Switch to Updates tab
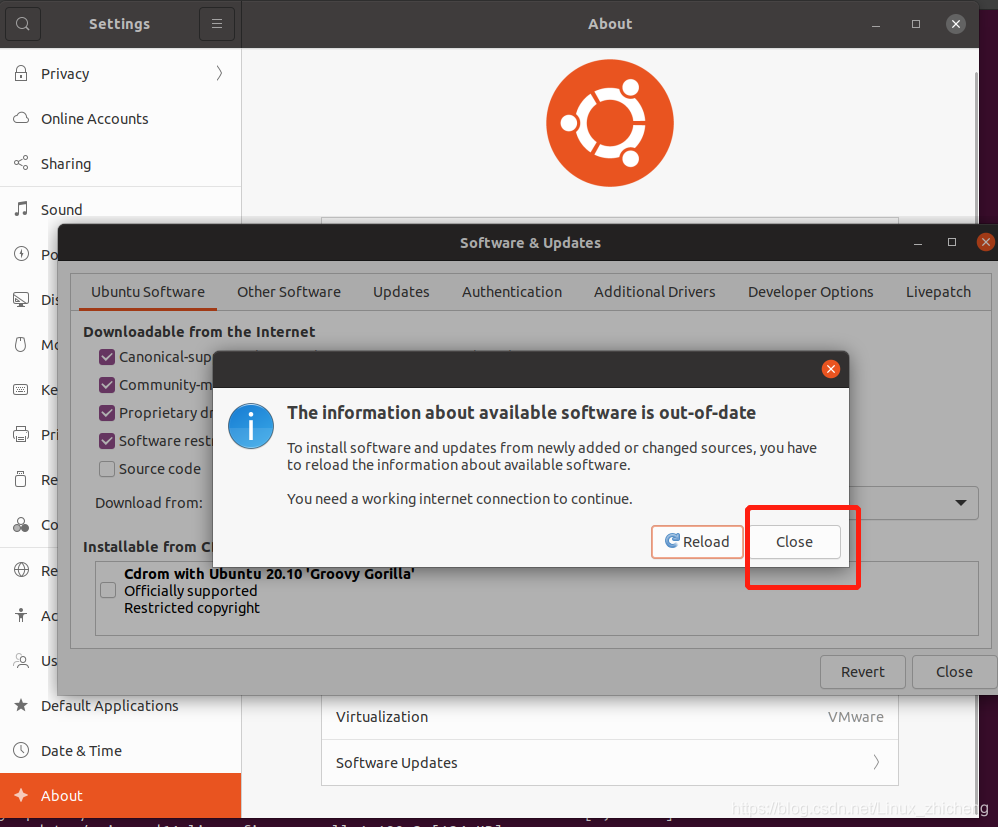 (401, 292)
